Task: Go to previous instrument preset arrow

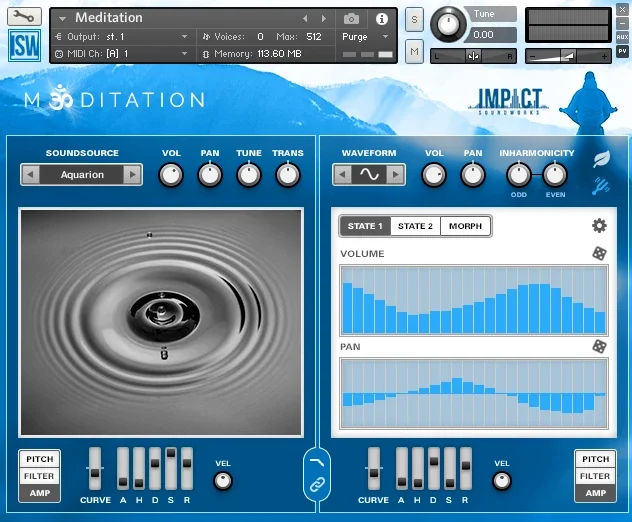Action: [305, 19]
